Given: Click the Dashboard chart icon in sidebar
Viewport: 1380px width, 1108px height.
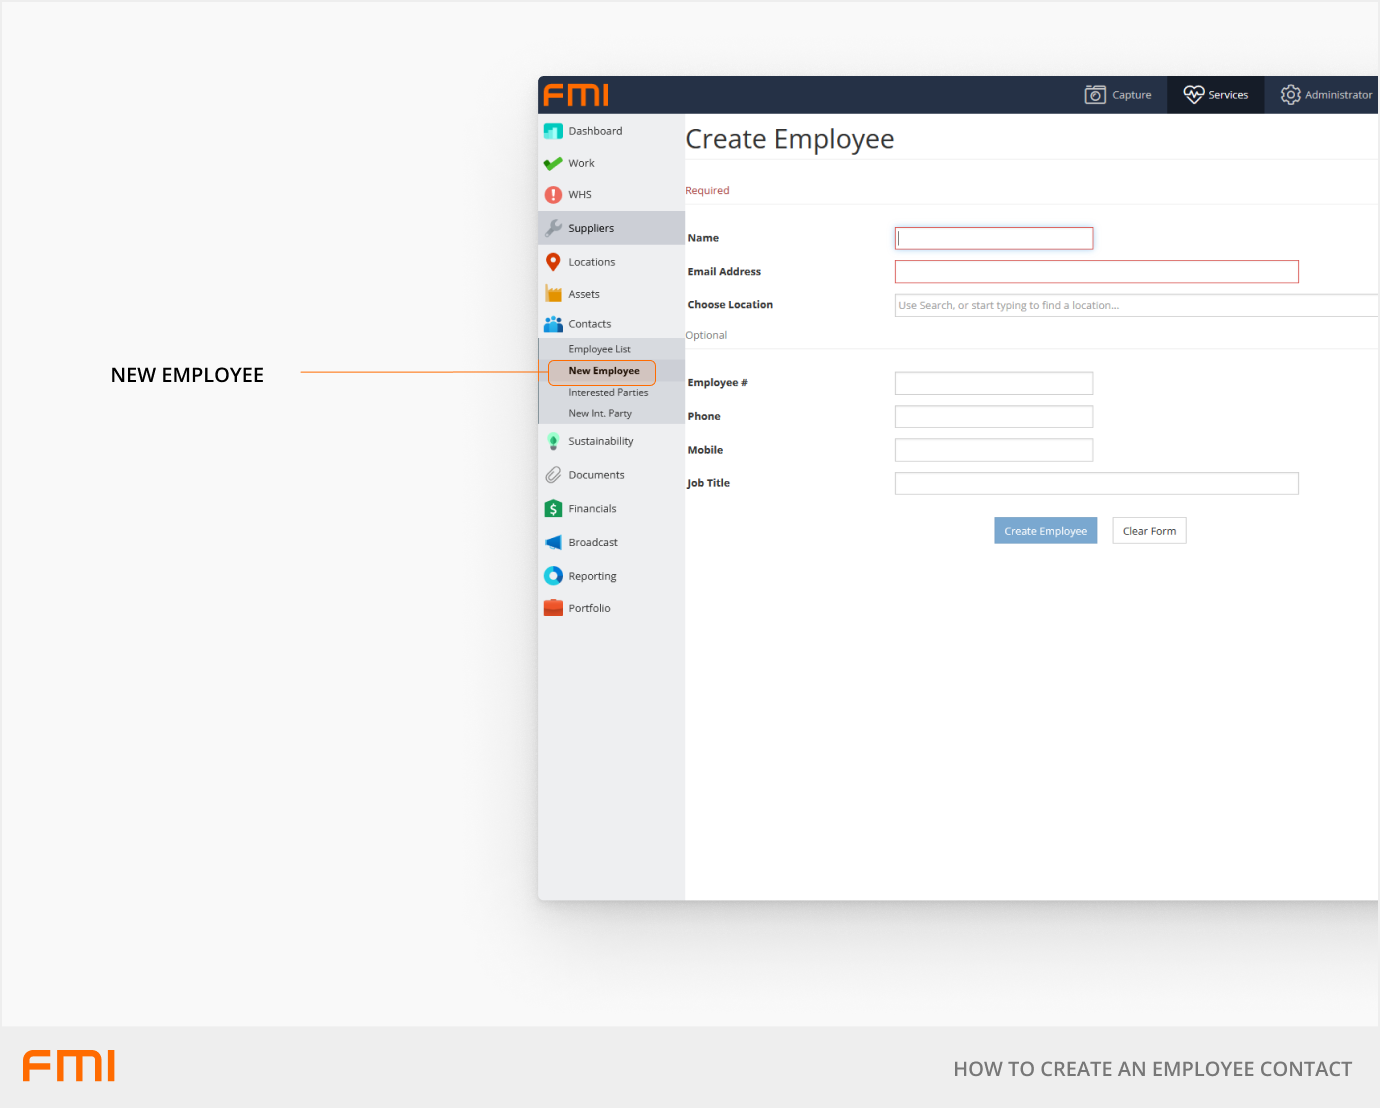Looking at the screenshot, I should click(553, 131).
